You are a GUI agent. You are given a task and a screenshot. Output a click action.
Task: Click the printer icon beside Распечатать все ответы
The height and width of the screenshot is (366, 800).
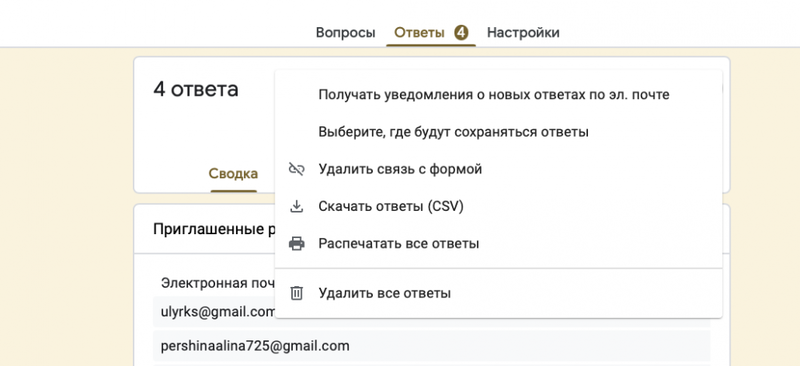(x=296, y=243)
